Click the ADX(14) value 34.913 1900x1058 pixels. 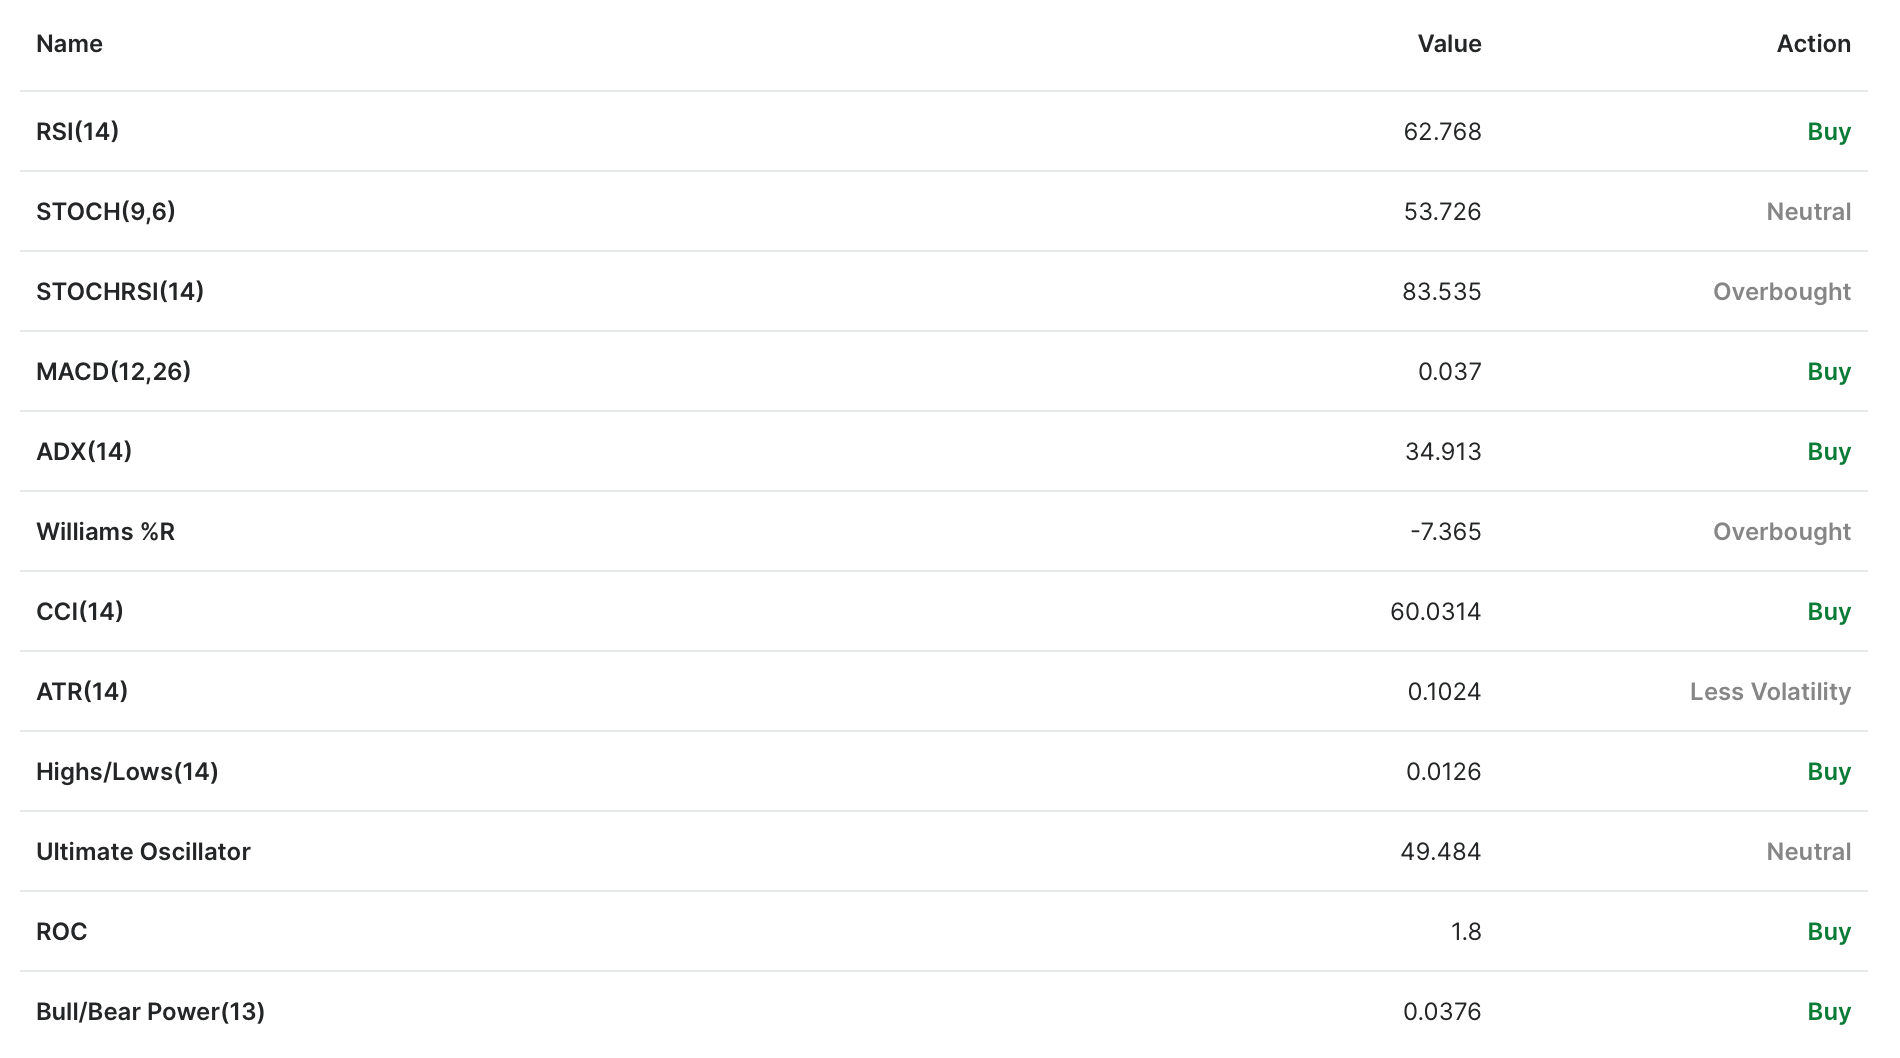1443,452
